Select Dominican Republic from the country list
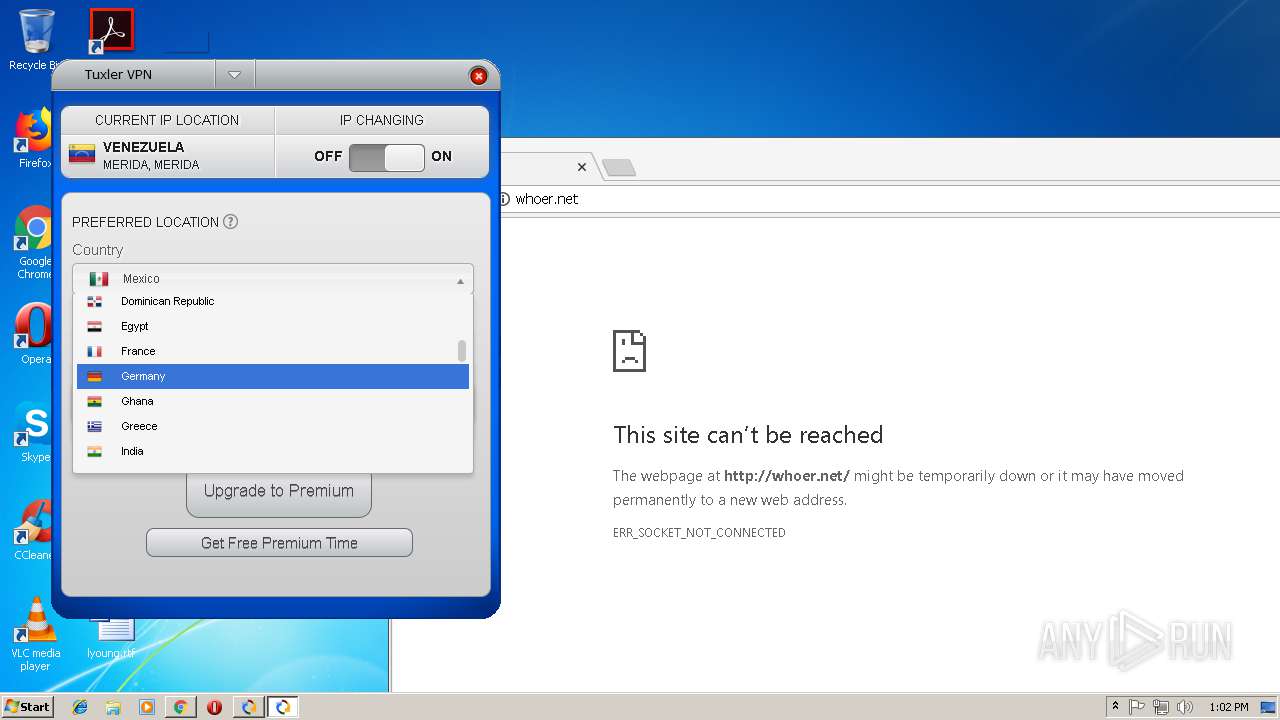 pos(273,301)
